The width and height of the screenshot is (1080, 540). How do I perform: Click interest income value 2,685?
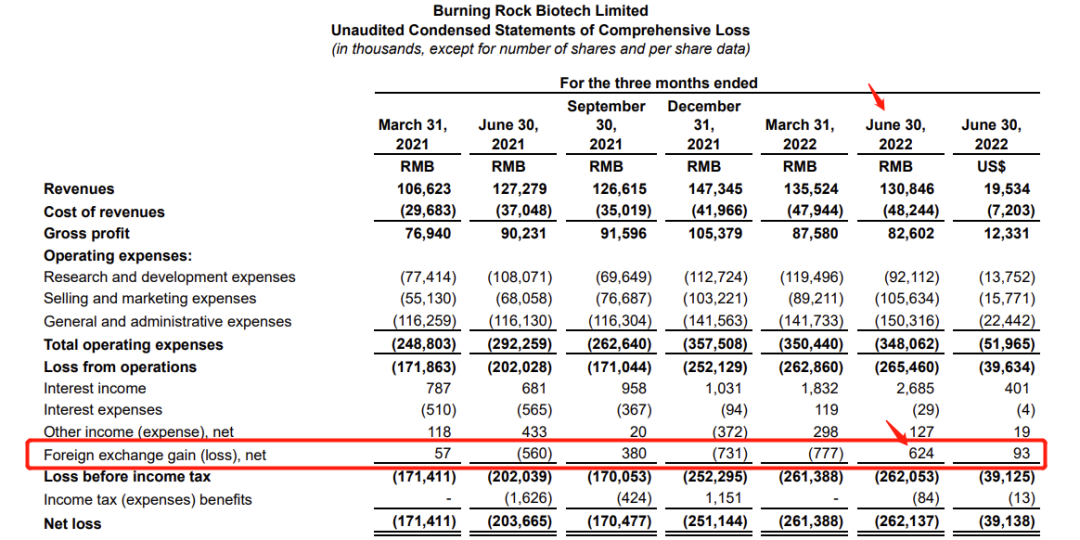(917, 388)
